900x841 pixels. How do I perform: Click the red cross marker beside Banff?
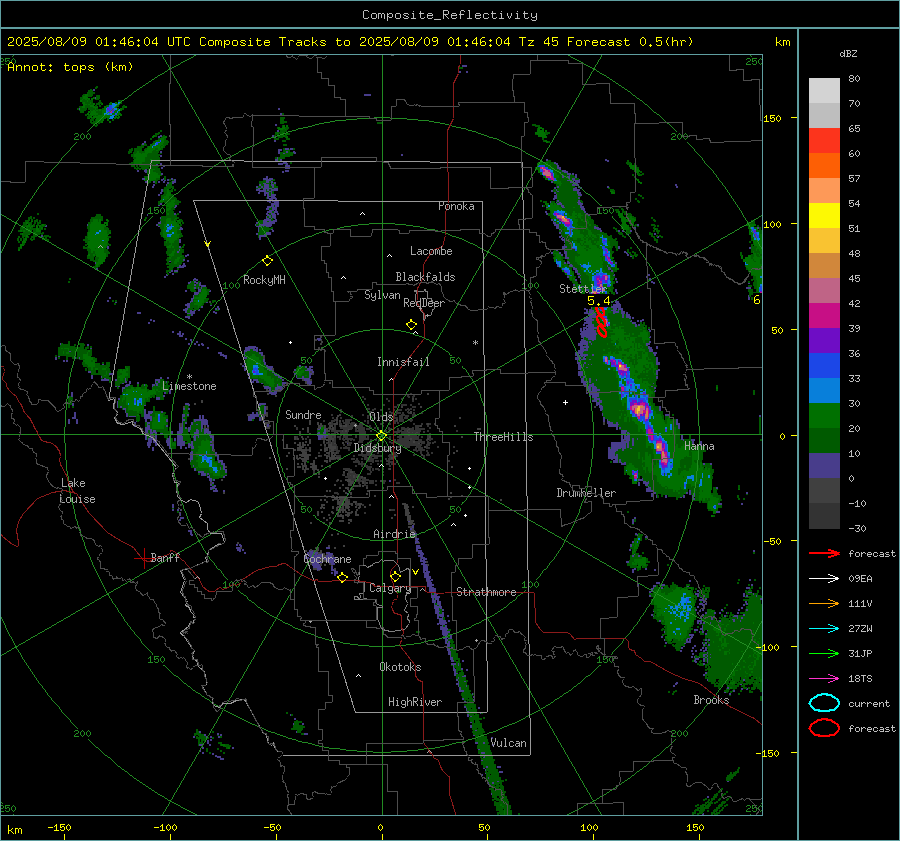click(143, 558)
